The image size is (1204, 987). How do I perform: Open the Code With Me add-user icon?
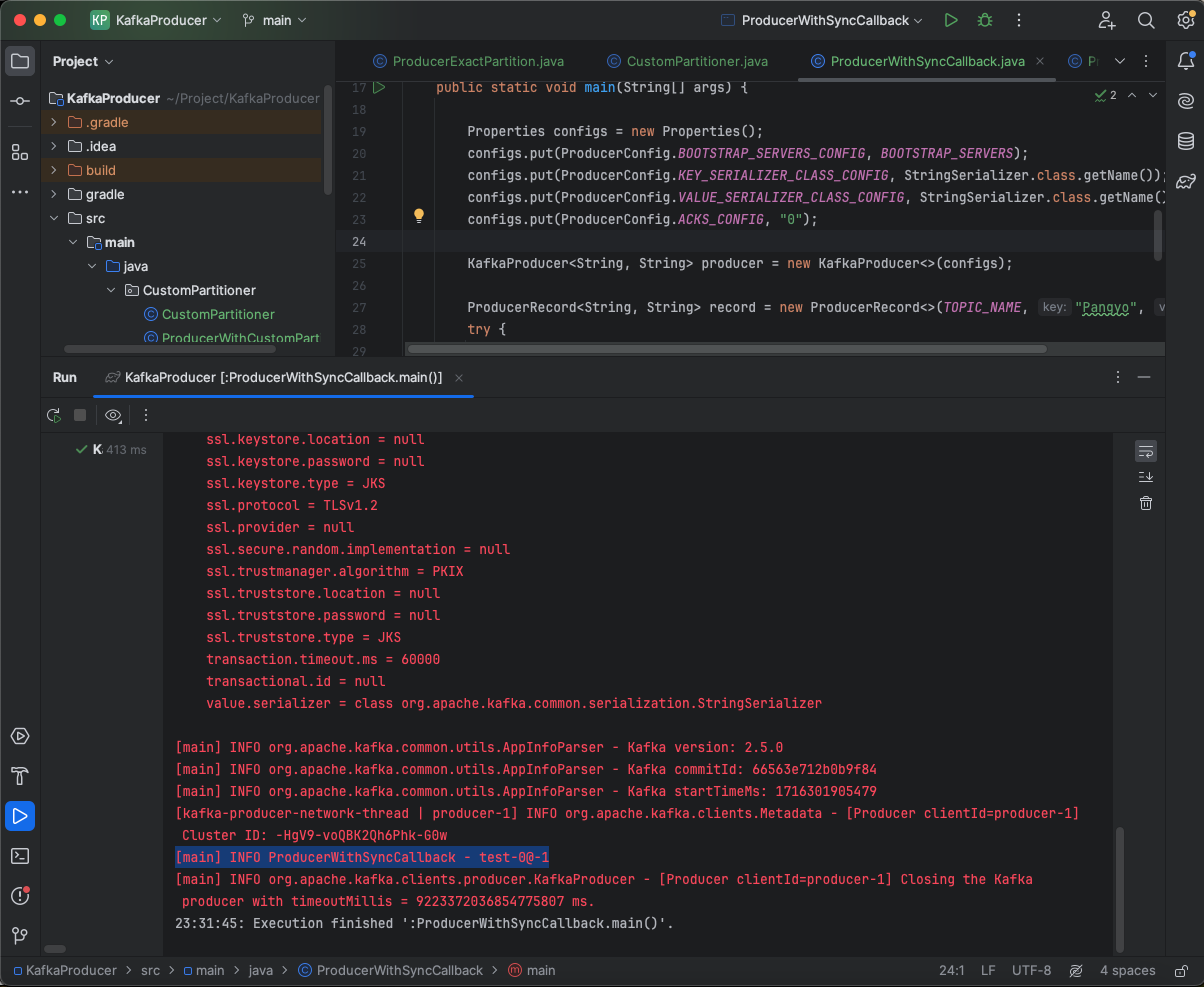tap(1107, 20)
